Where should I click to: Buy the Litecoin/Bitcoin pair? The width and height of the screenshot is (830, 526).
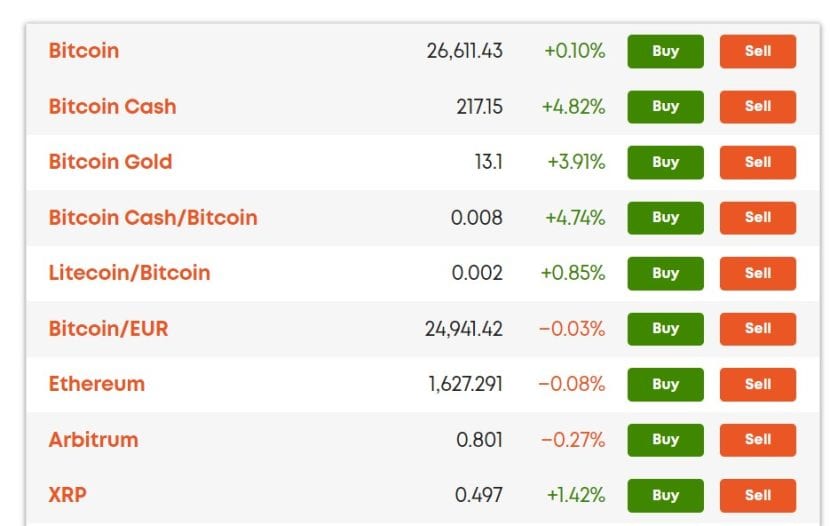click(x=665, y=274)
